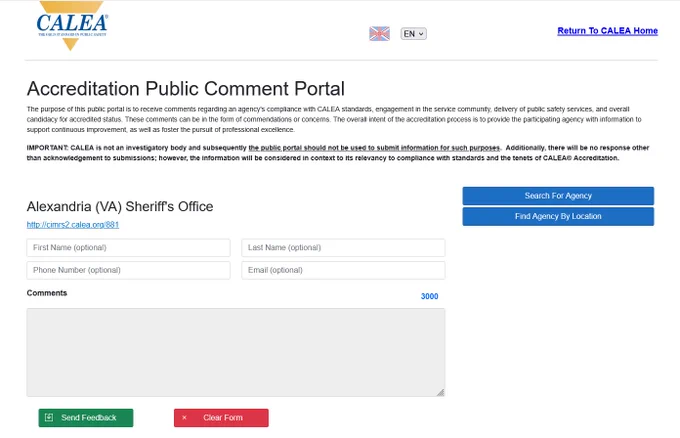This screenshot has height=438, width=680.
Task: Click inside the Comments text area
Action: pyautogui.click(x=235, y=352)
